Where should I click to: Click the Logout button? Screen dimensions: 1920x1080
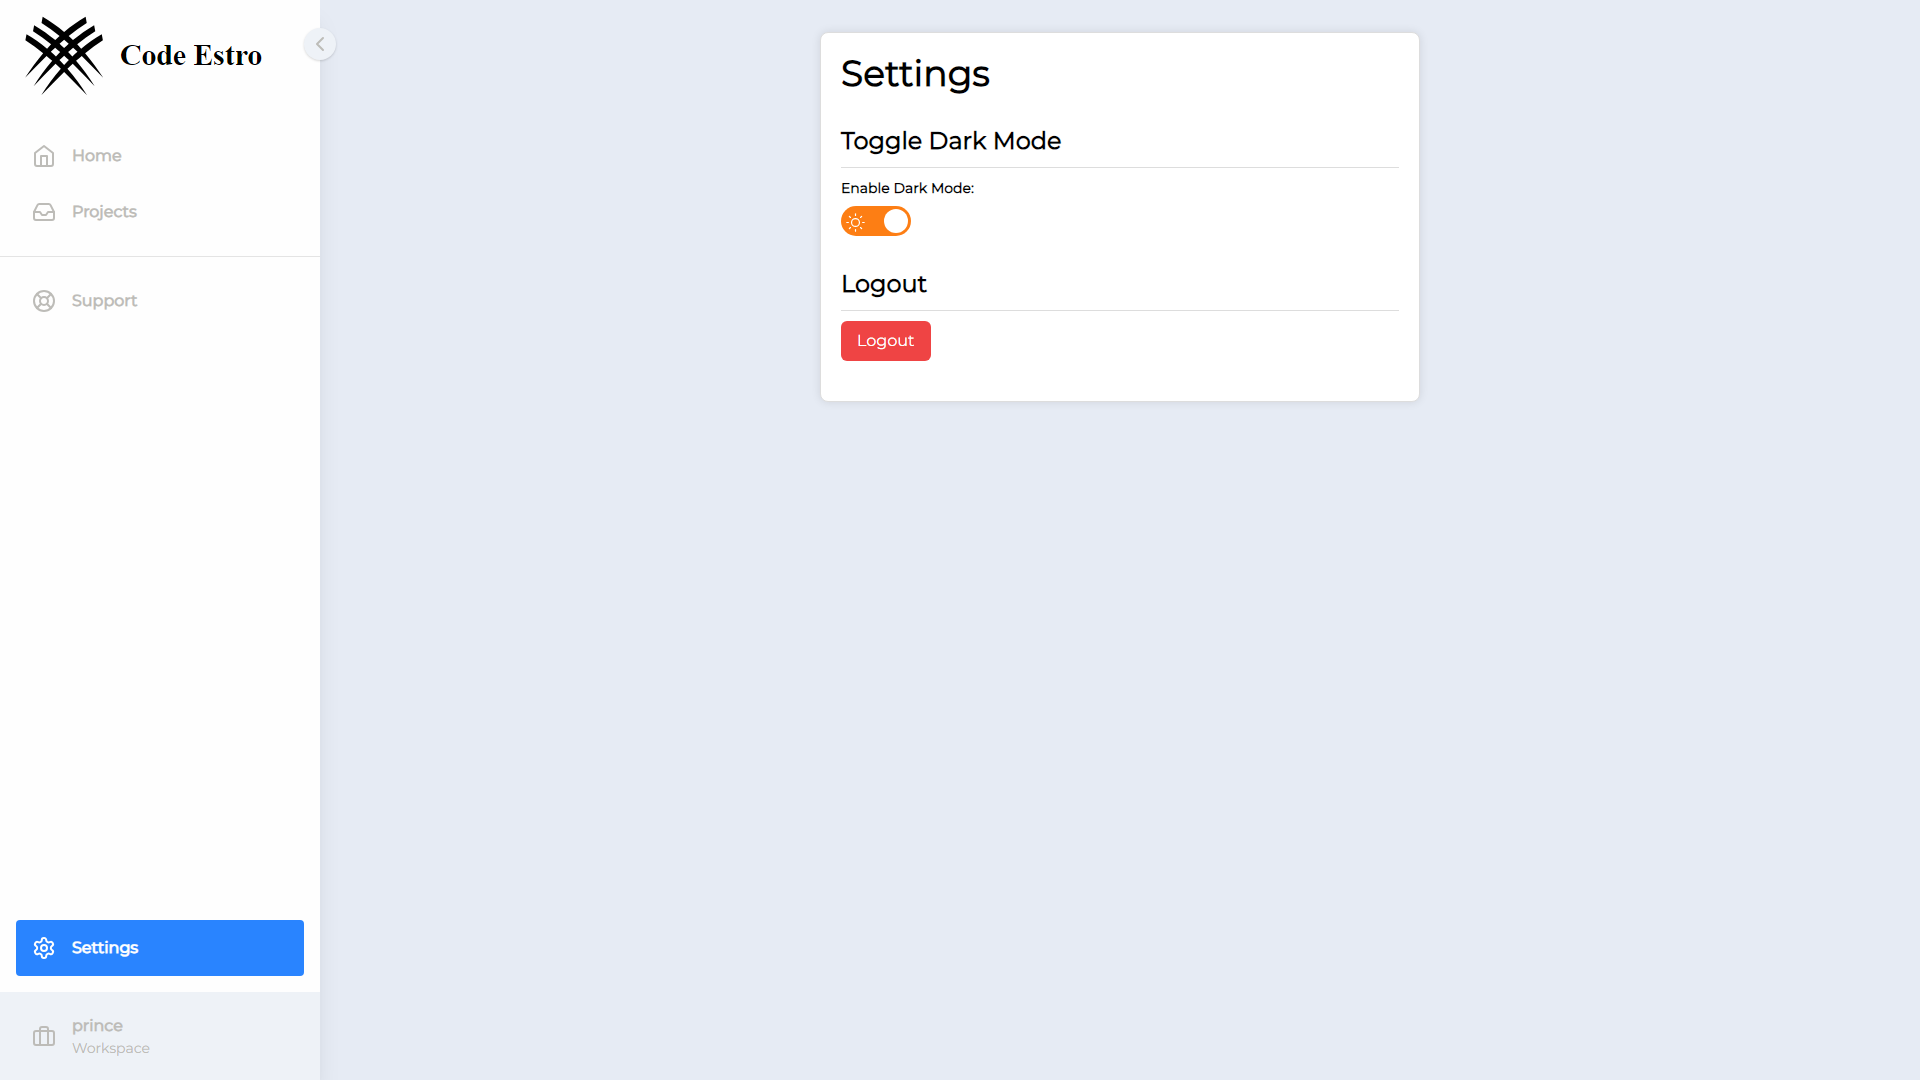[x=885, y=341]
